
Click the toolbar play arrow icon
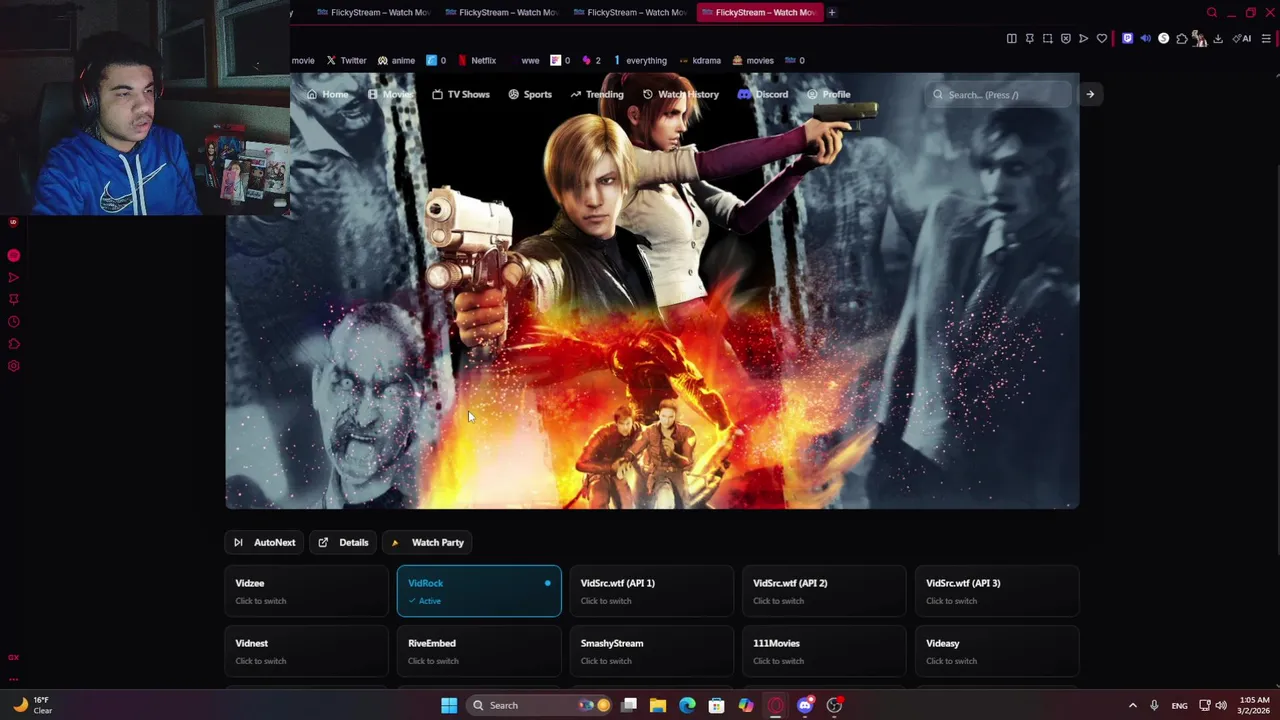(x=1083, y=39)
